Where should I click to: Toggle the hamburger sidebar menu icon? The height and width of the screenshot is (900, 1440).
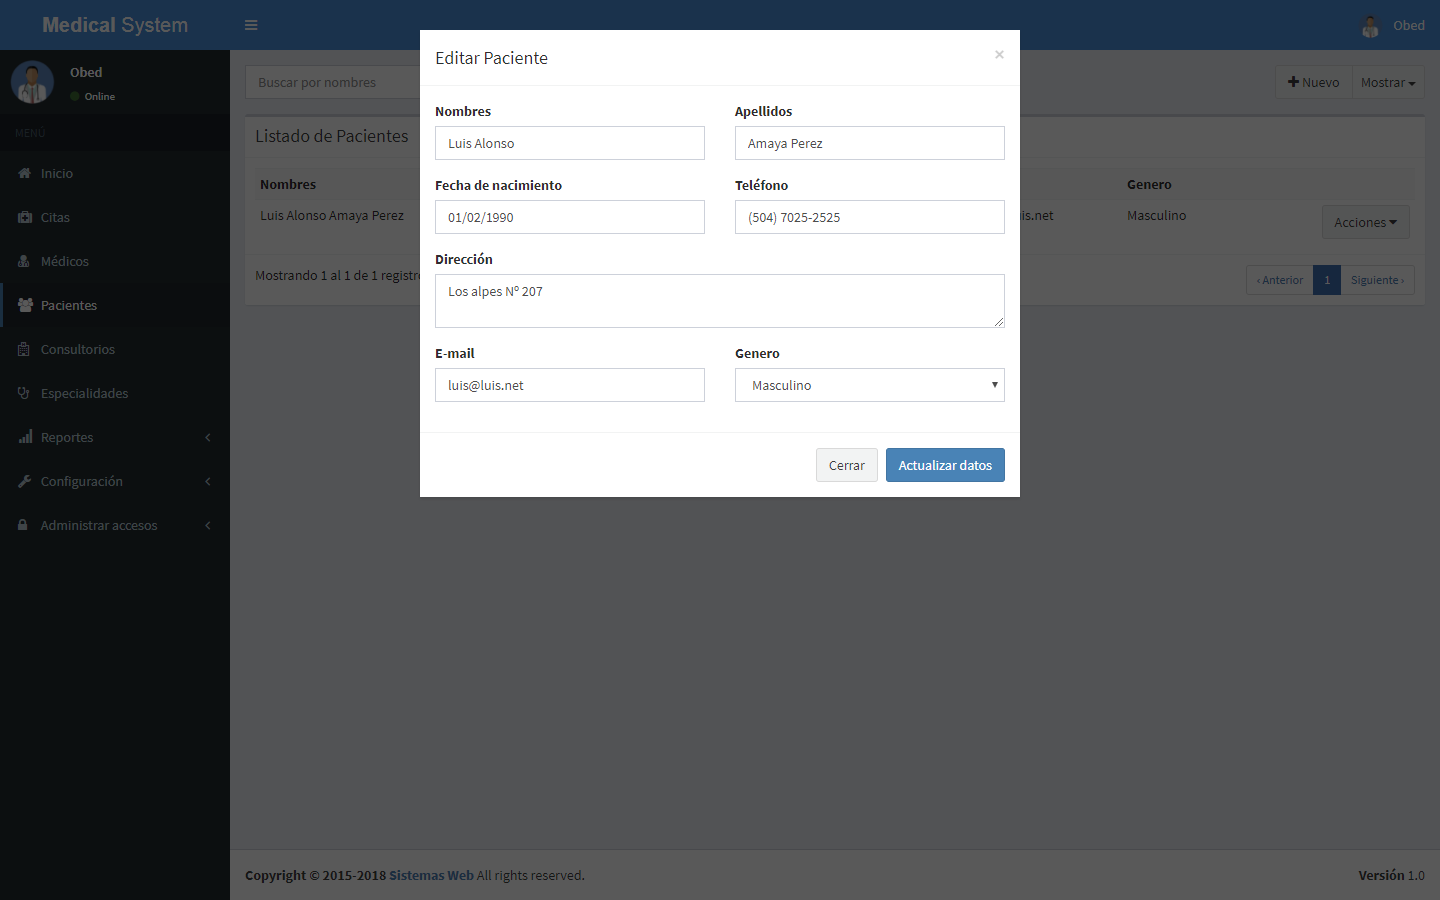pos(251,25)
